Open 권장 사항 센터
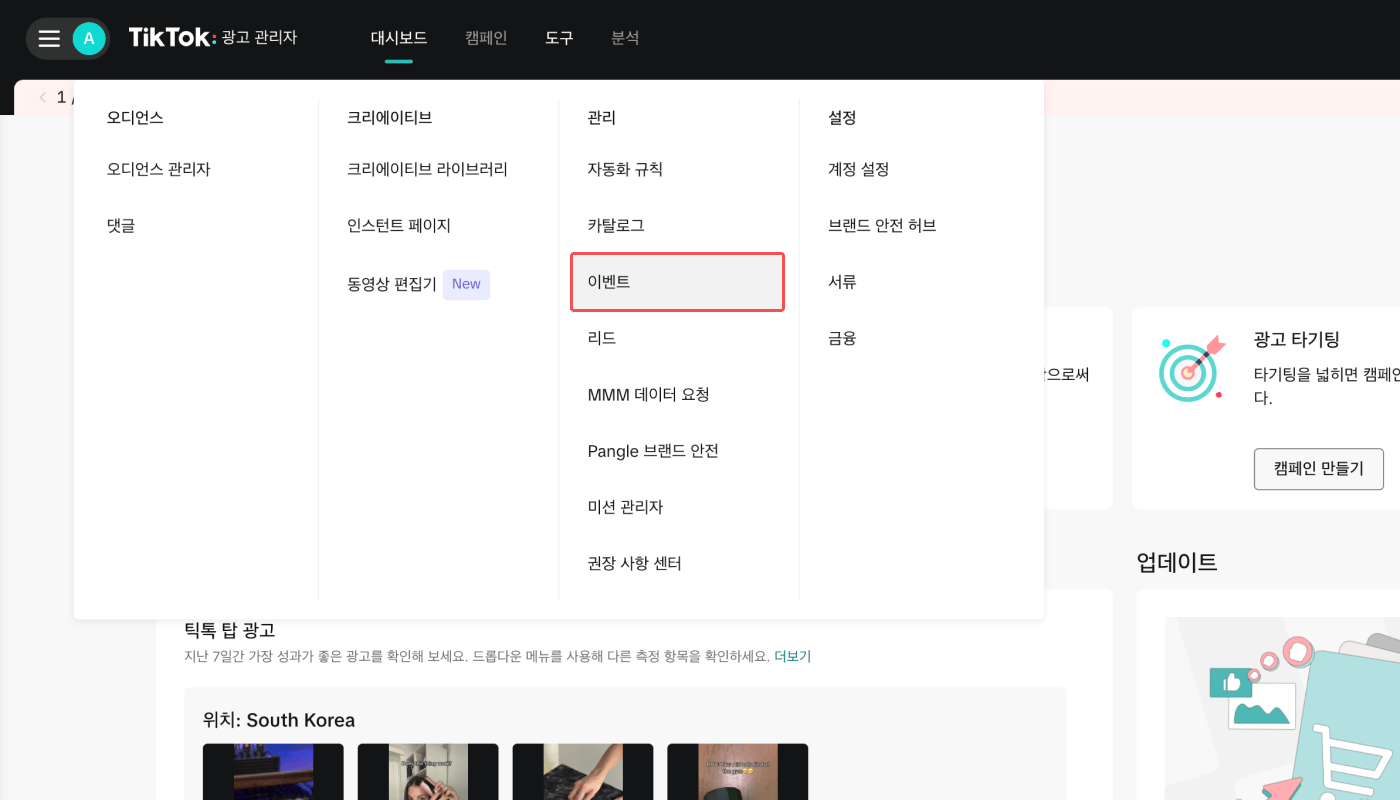This screenshot has width=1400, height=800. [x=635, y=564]
